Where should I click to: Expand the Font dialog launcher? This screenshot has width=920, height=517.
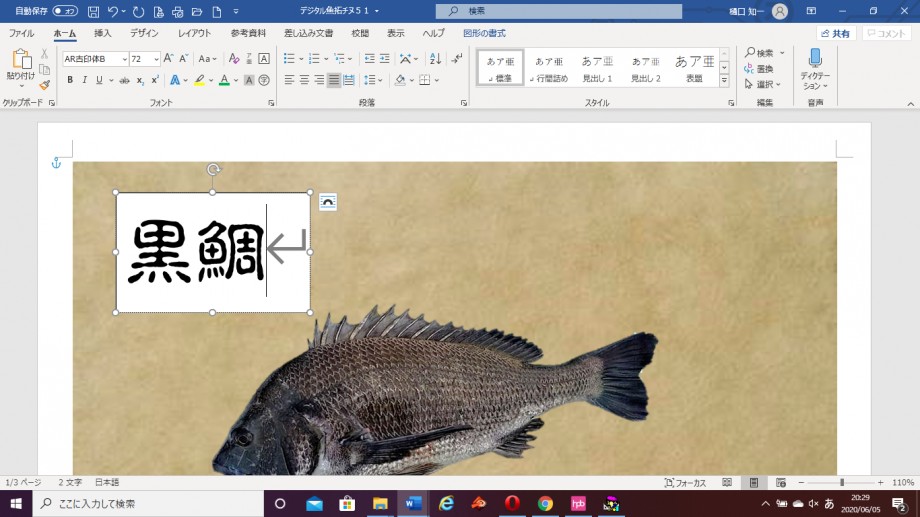pos(271,103)
